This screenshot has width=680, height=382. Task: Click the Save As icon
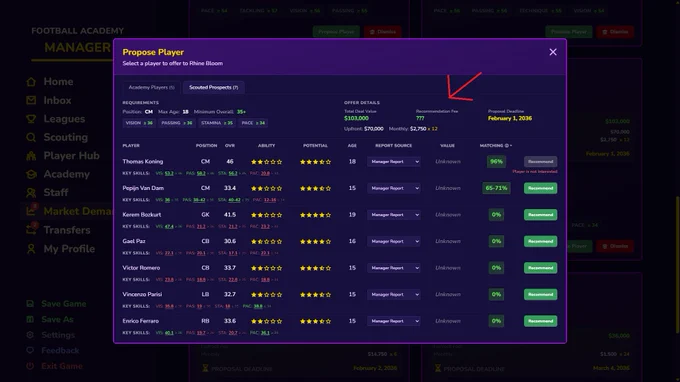30,319
